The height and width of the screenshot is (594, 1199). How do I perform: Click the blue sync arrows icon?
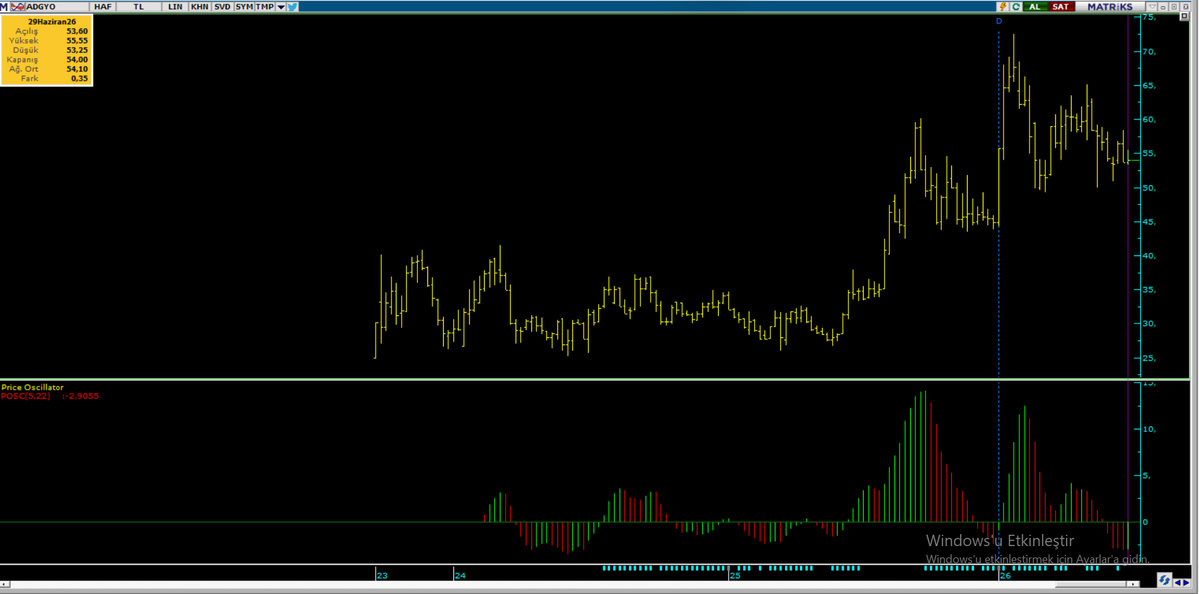[1165, 579]
